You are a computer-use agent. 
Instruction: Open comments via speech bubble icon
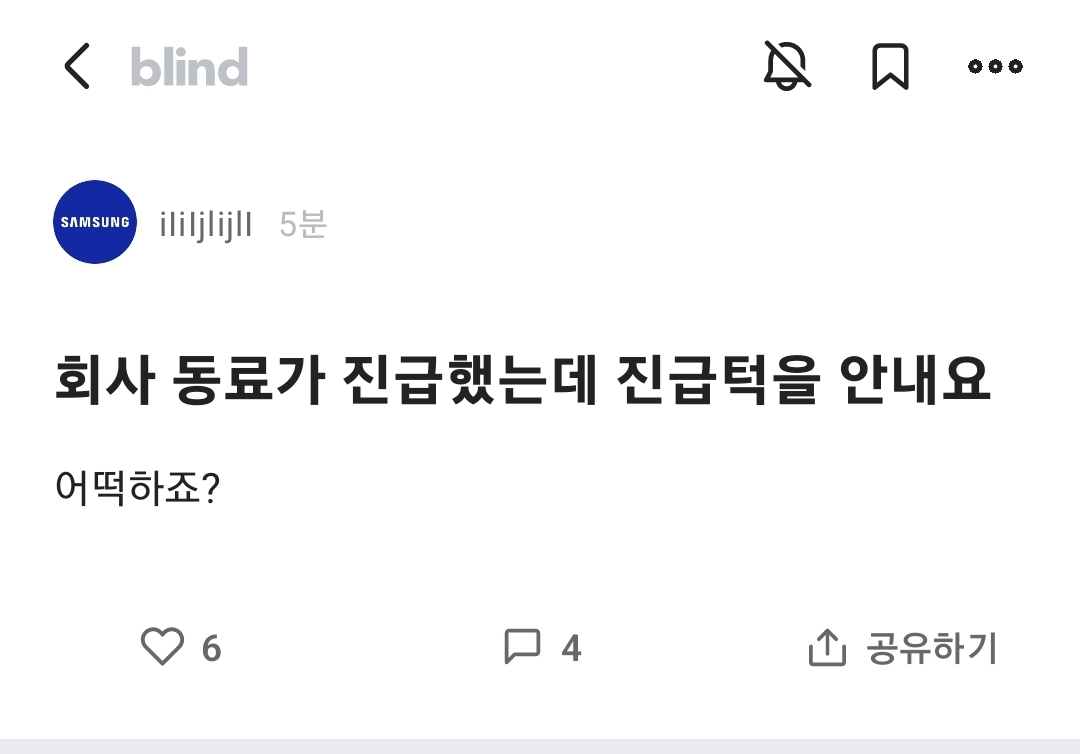pos(522,647)
